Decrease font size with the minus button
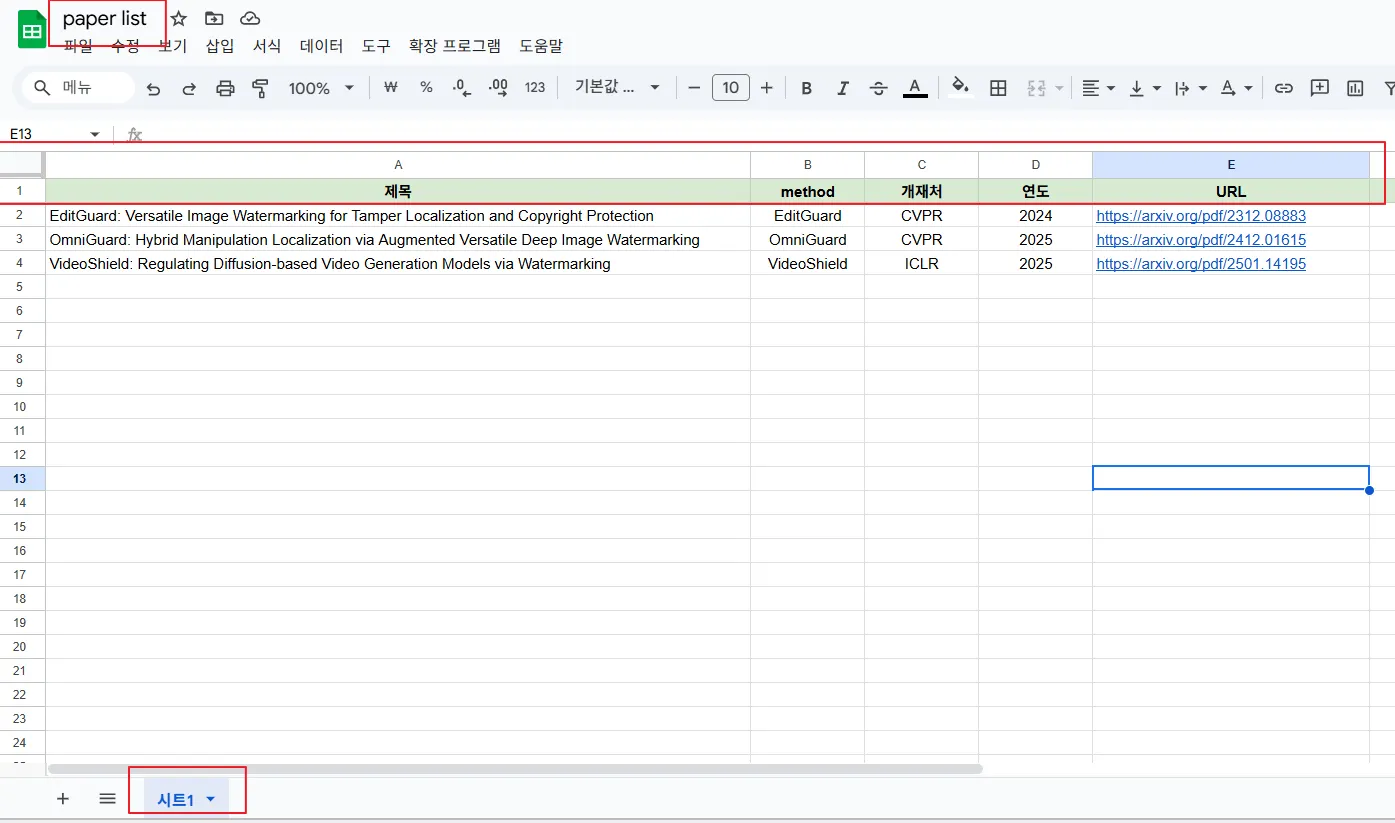Image resolution: width=1395 pixels, height=823 pixels. point(694,88)
